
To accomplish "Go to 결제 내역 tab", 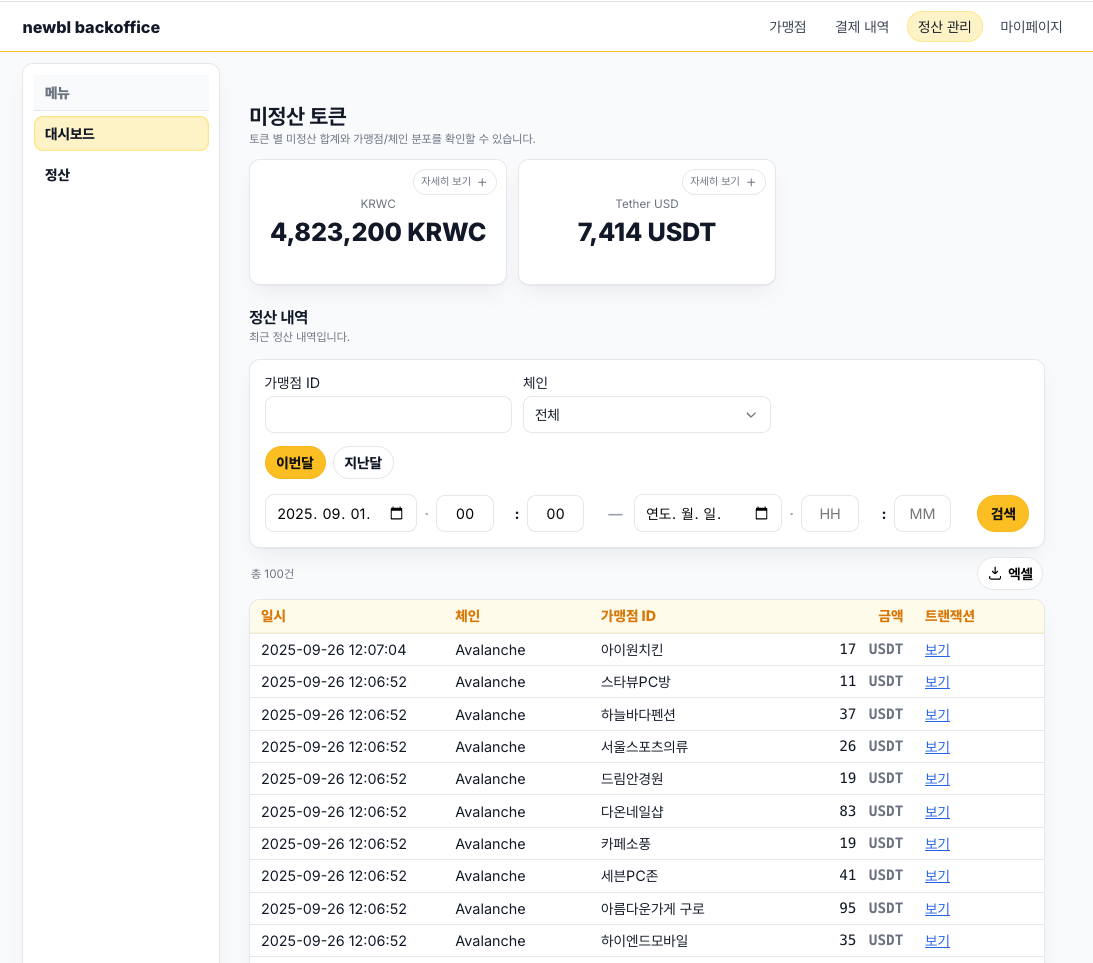I will pos(862,27).
